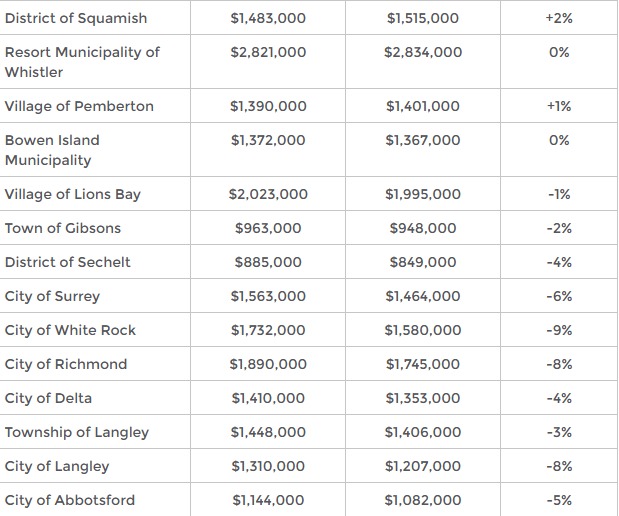Select the City of Delta label
619x516 pixels.
click(48, 398)
